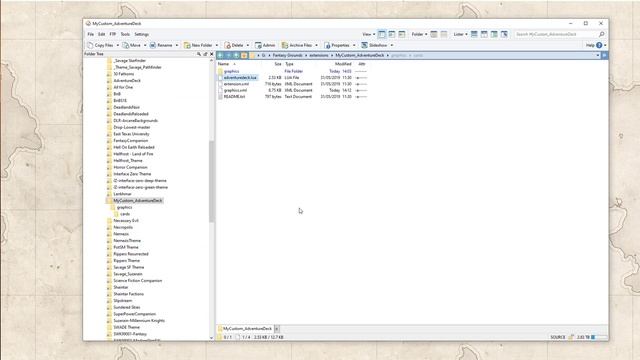Image resolution: width=640 pixels, height=360 pixels.
Task: Select the graphics folder in file list
Action: tap(231, 71)
